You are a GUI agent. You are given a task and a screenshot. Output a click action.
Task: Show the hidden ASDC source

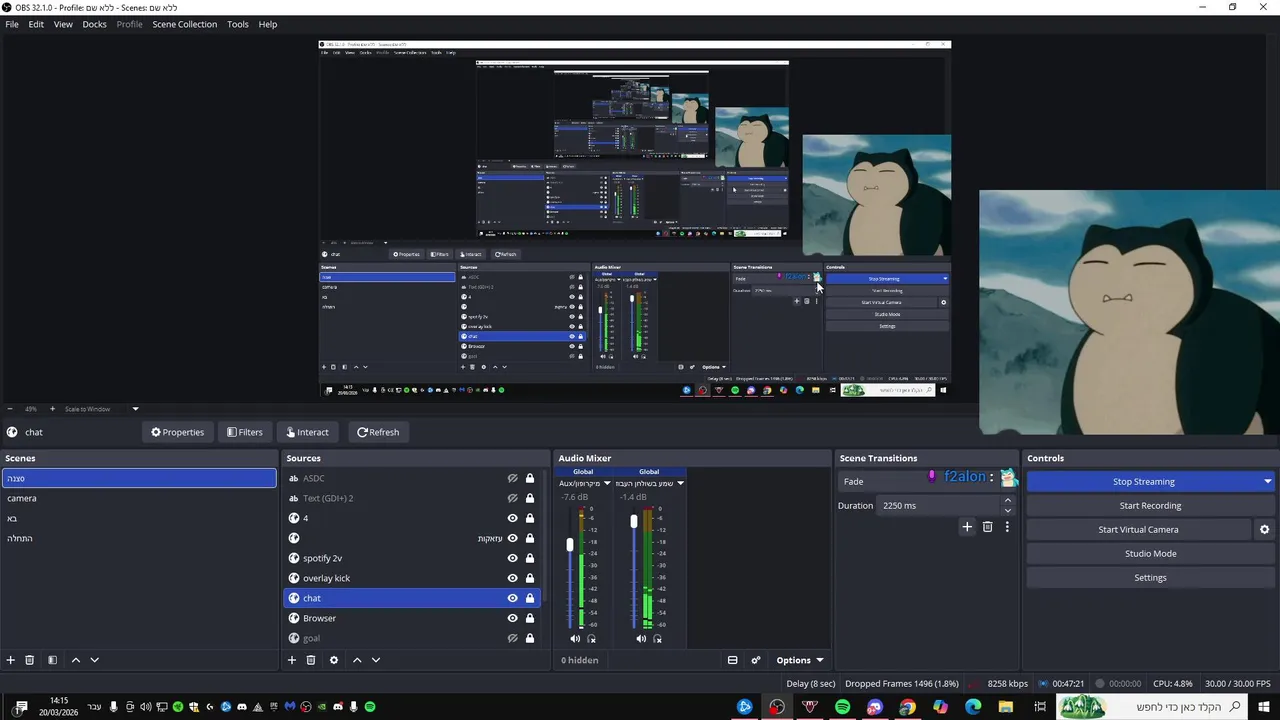pyautogui.click(x=512, y=478)
